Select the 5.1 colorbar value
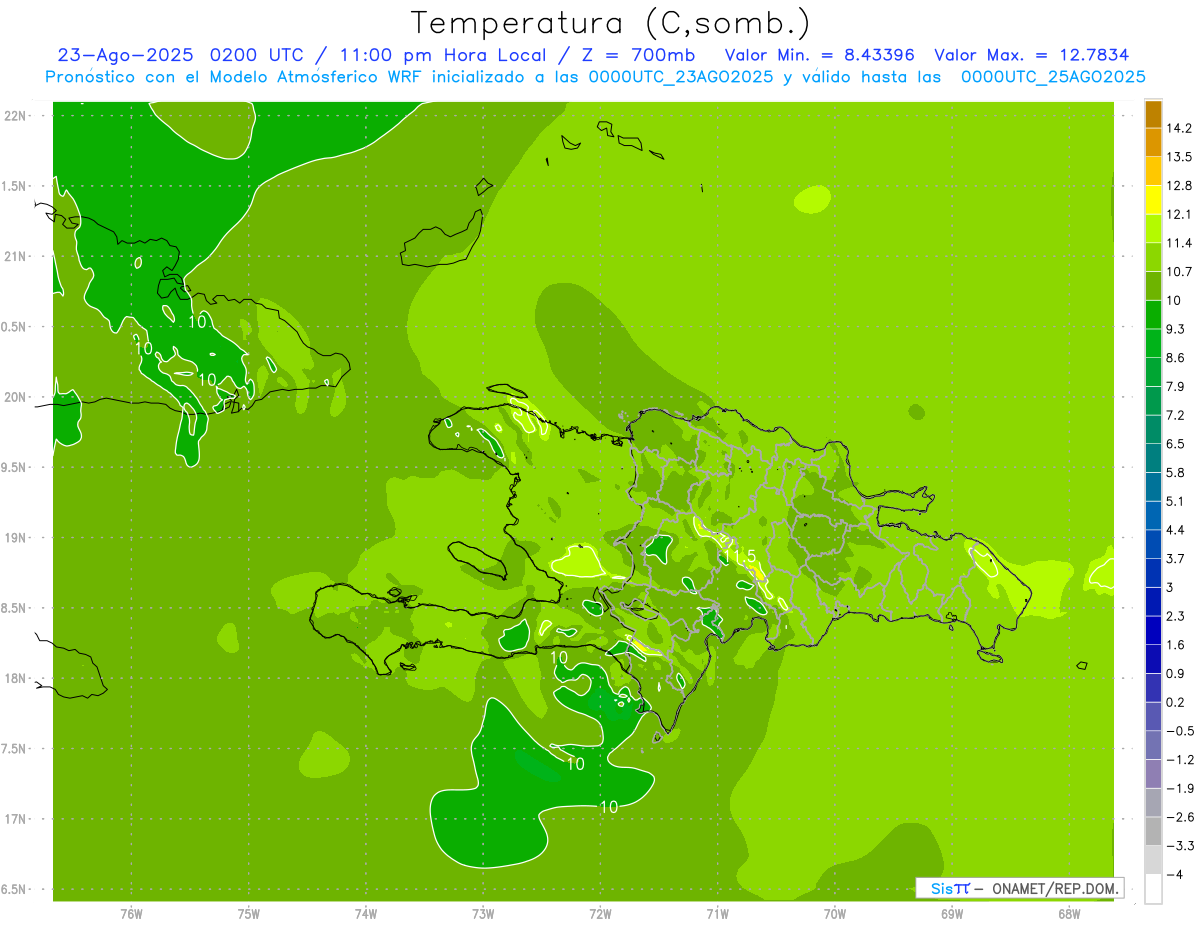The image size is (1200, 927). 1175,501
